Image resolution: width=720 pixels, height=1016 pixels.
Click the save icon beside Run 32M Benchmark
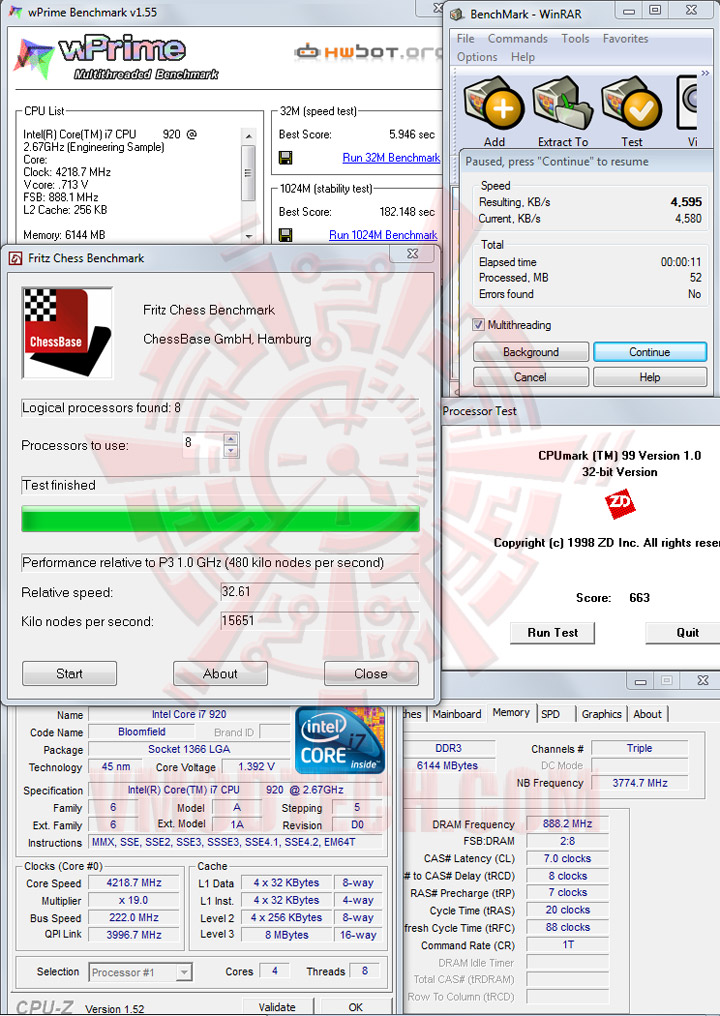(x=285, y=157)
